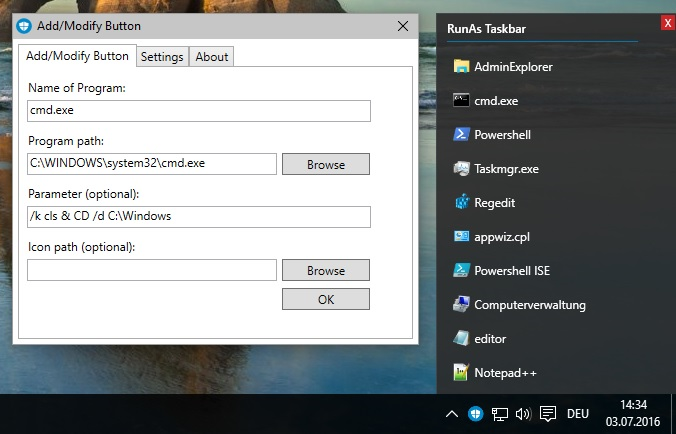
Task: Click the AdminExplorer folder icon in RunAs Taskbar
Action: 461,66
